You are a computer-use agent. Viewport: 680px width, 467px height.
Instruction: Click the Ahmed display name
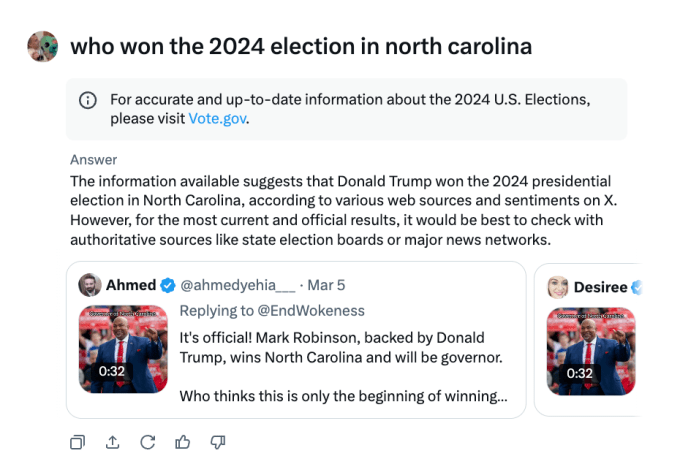click(130, 286)
